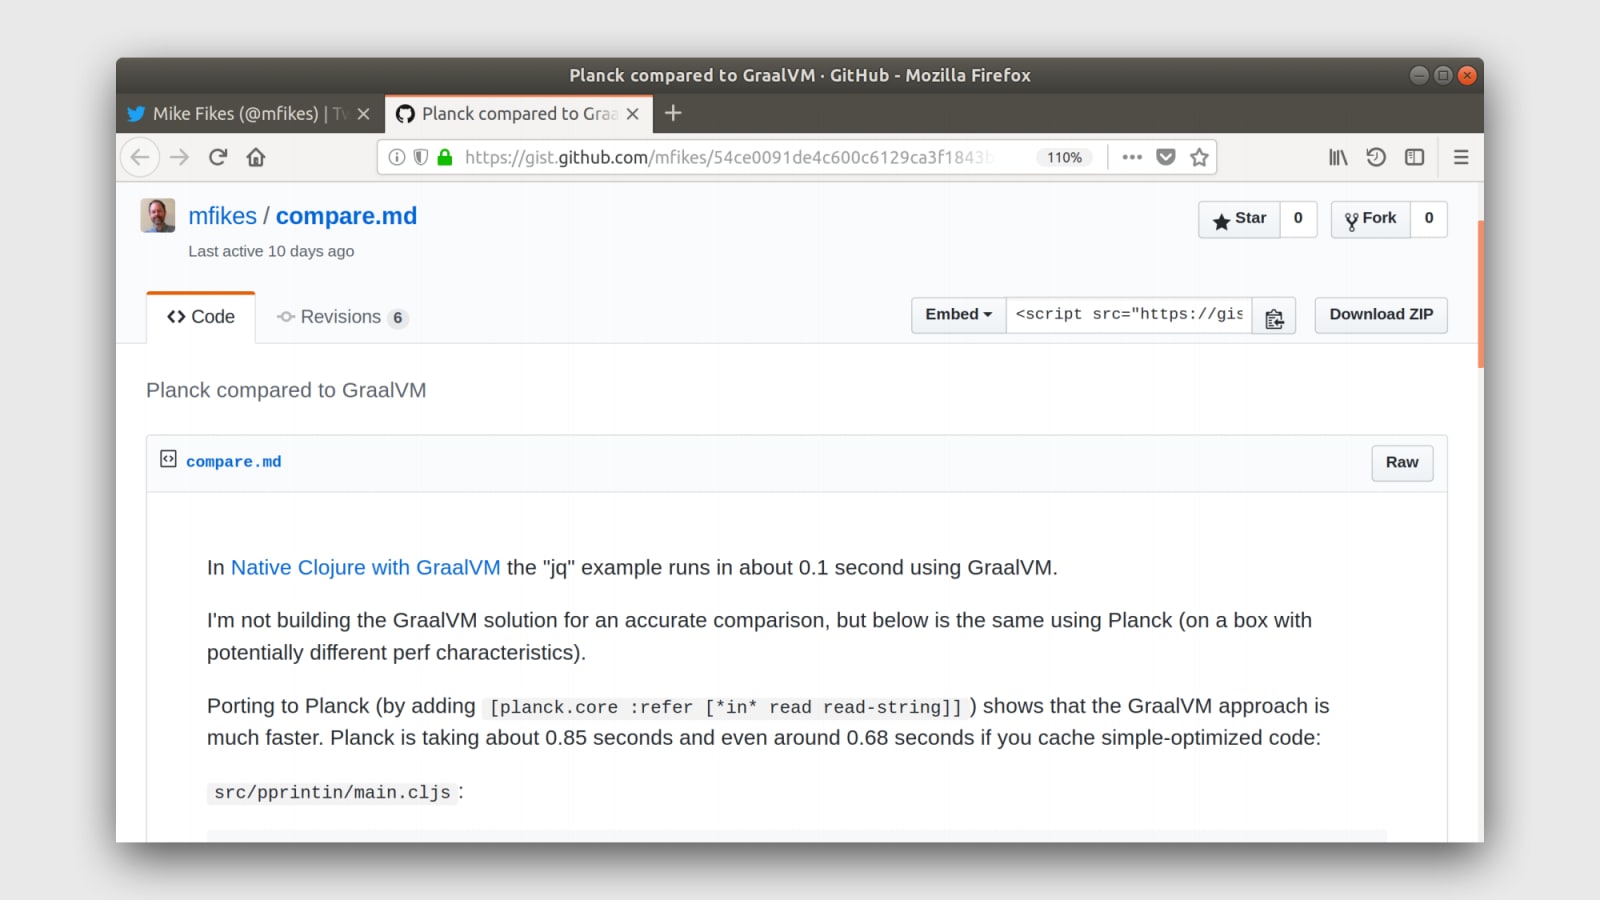Viewport: 1600px width, 900px height.
Task: View the green padlock connection details
Action: [x=445, y=157]
